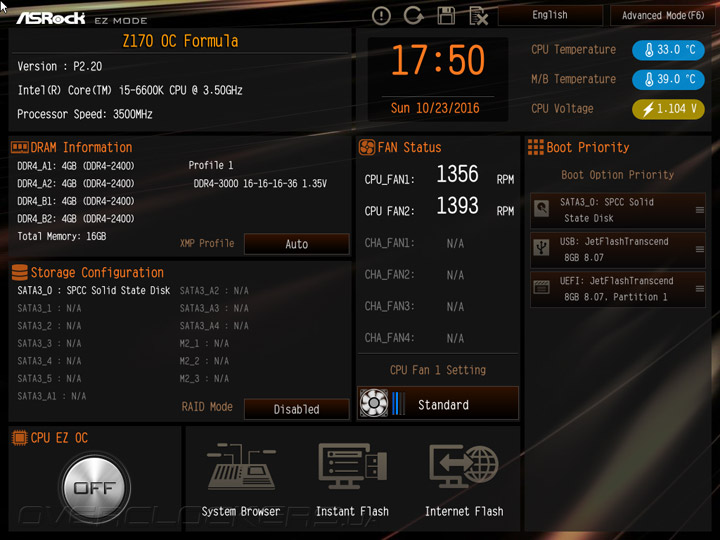
Task: Click the UEFI JetFlashTranscend boot entry icon
Action: [x=542, y=288]
